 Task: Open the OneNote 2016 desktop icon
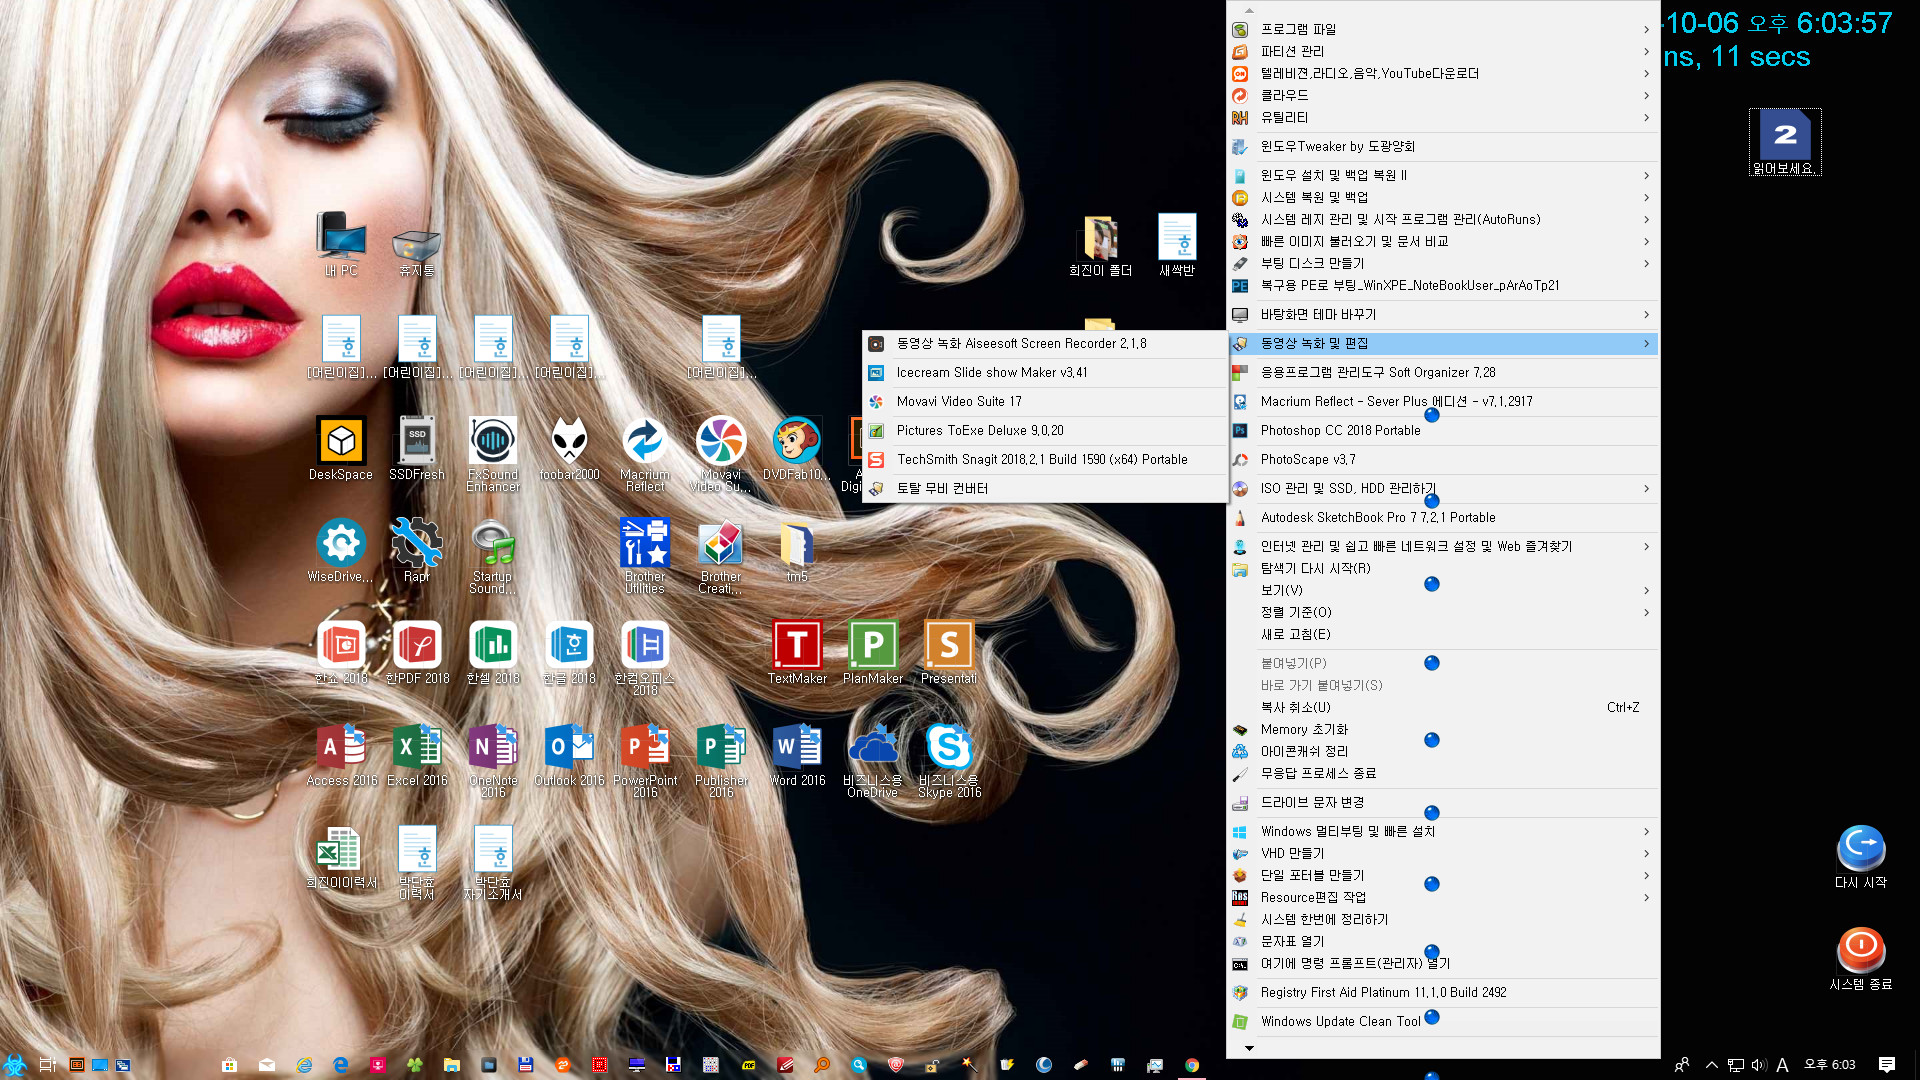click(493, 760)
